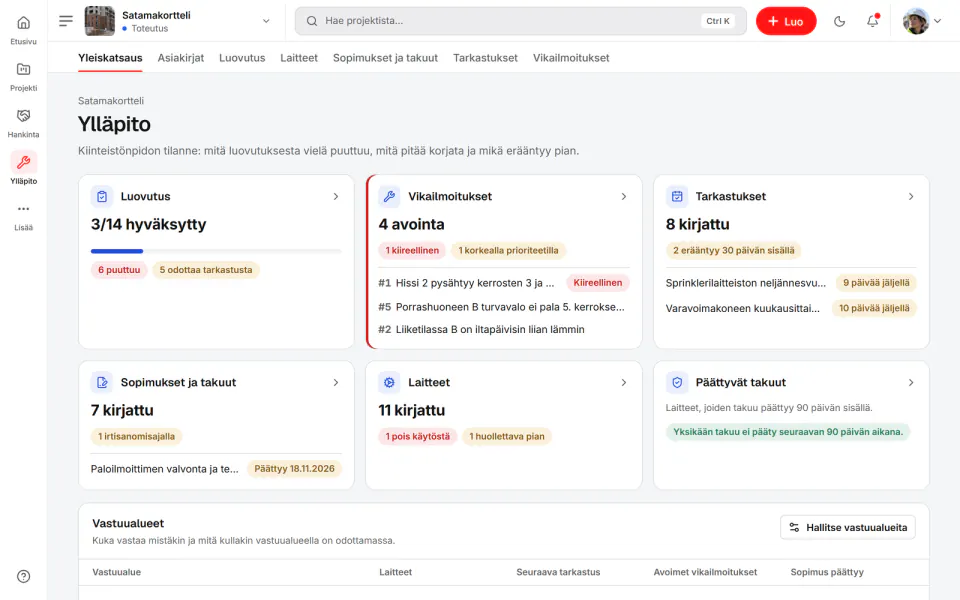Open Tarkastukset card chevron arrow
Screen dimensions: 960x600
click(x=910, y=197)
